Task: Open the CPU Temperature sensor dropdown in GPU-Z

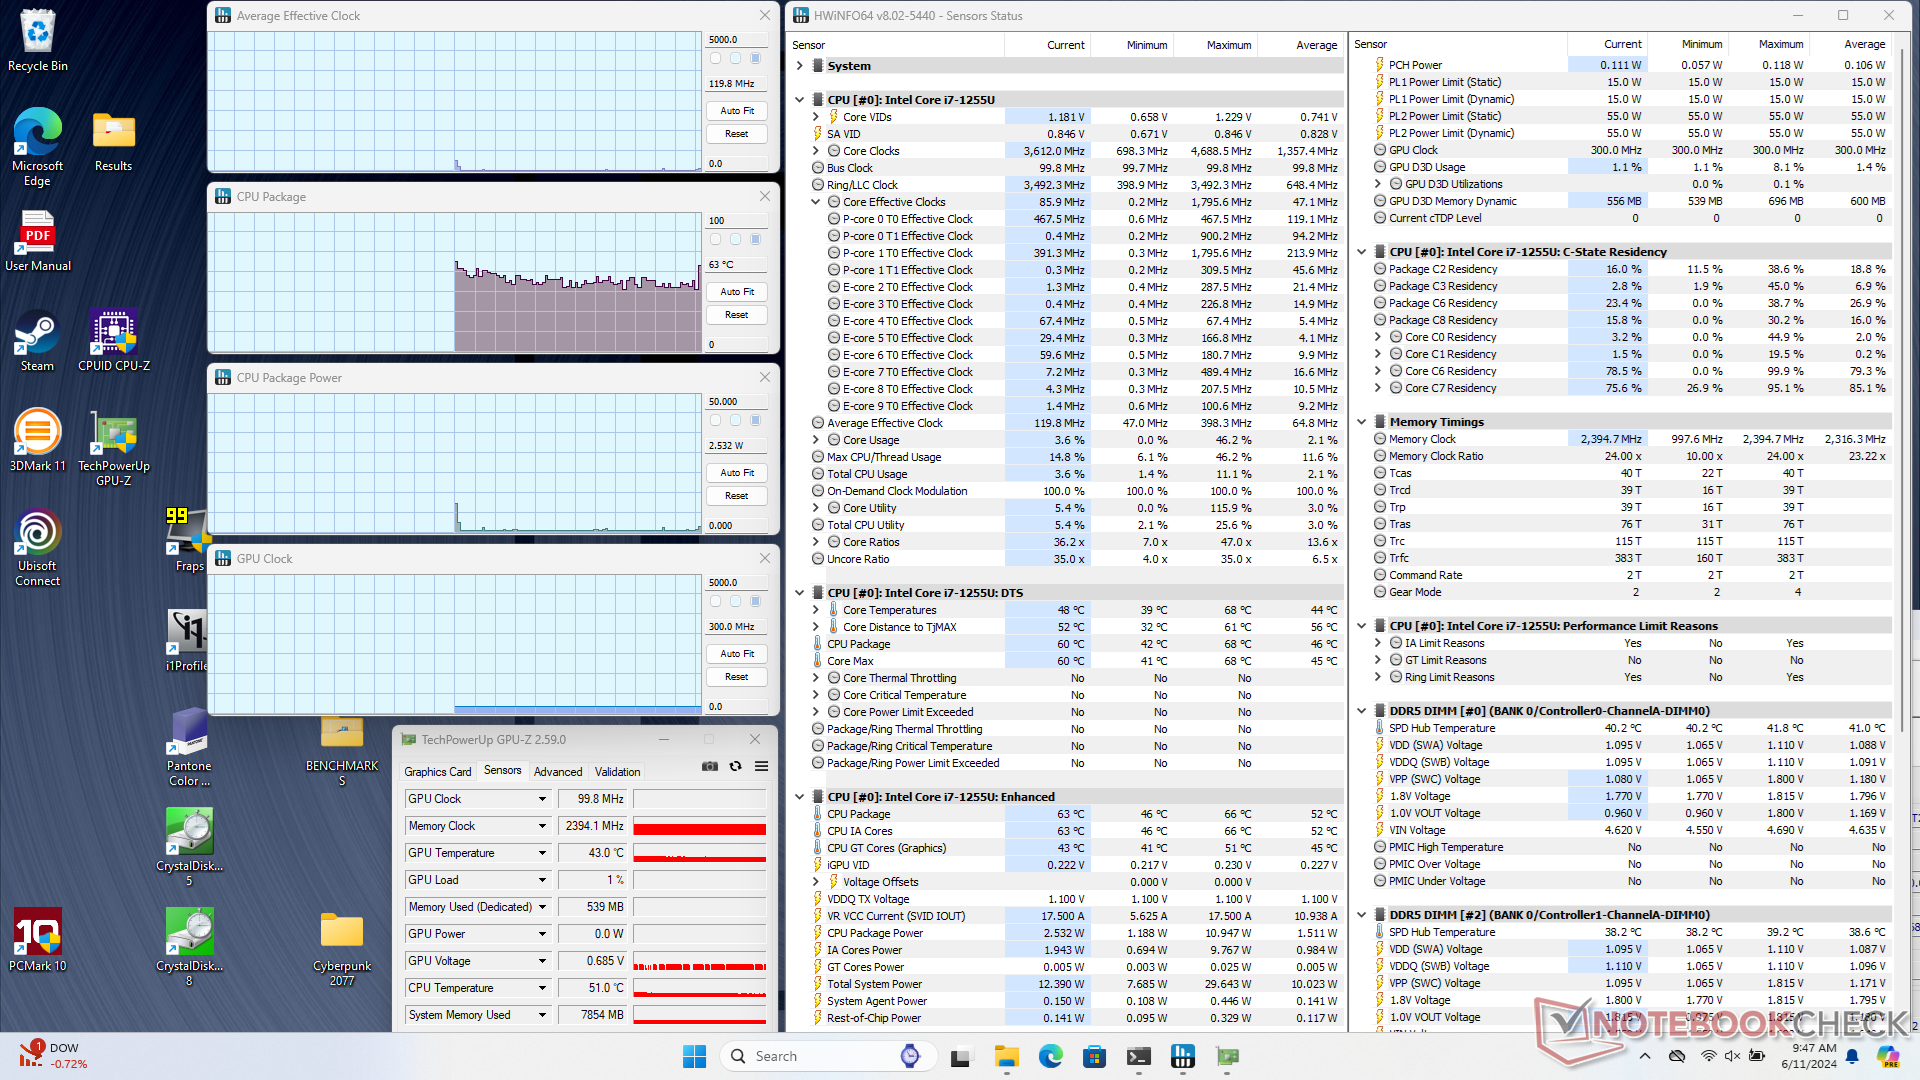Action: [543, 988]
